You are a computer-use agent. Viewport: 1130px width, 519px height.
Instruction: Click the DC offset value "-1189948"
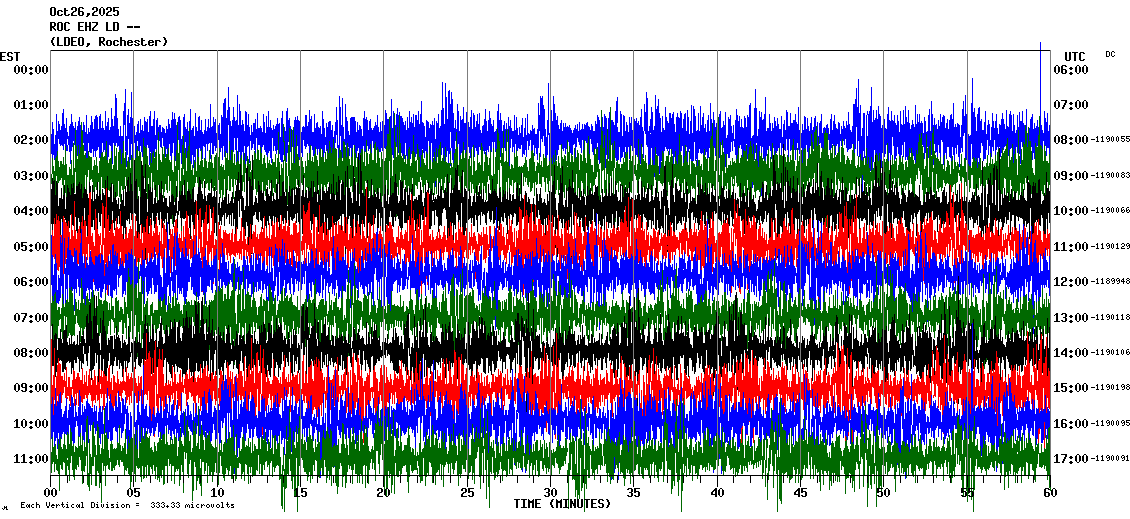(x=1110, y=282)
